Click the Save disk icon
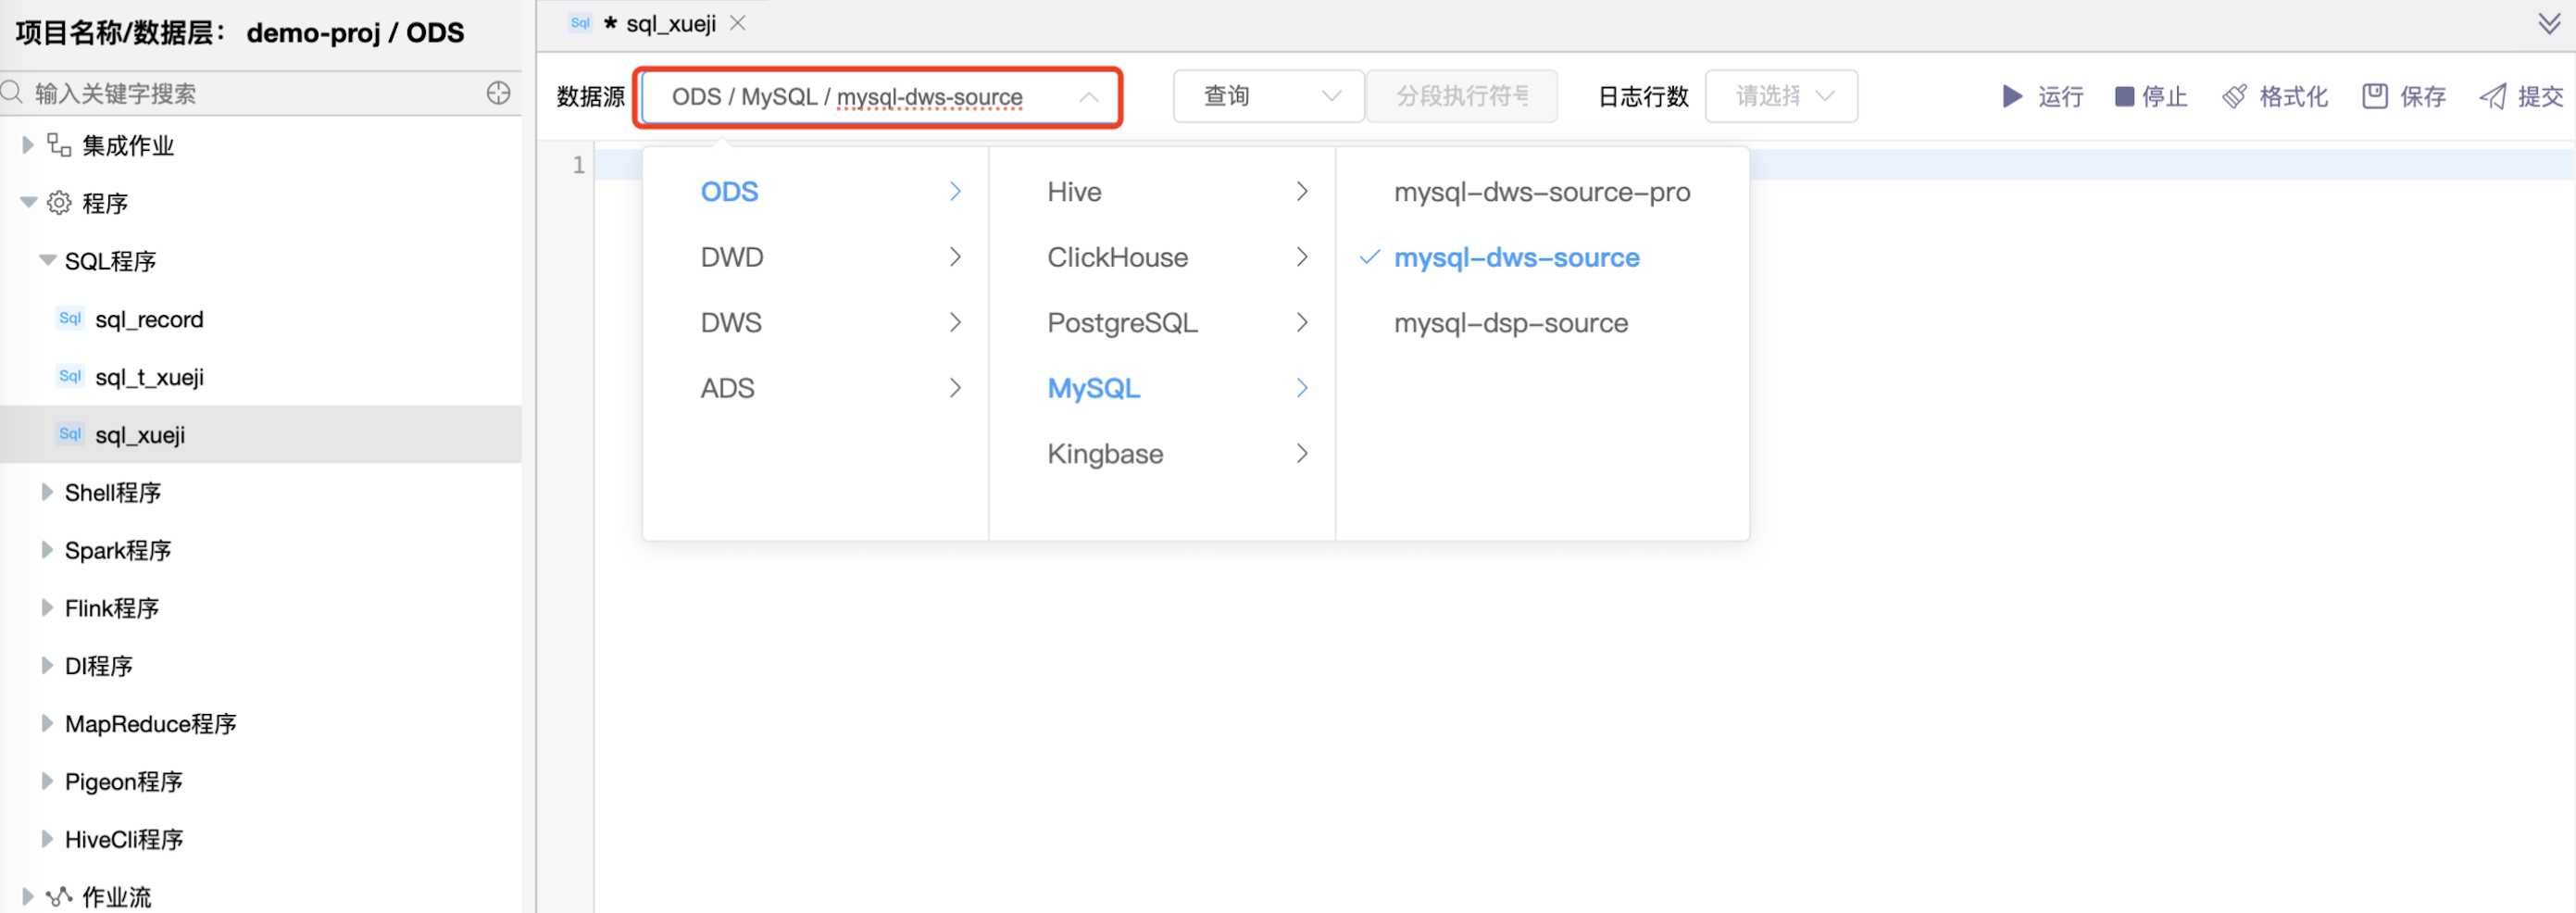Image resolution: width=2576 pixels, height=913 pixels. pyautogui.click(x=2375, y=96)
